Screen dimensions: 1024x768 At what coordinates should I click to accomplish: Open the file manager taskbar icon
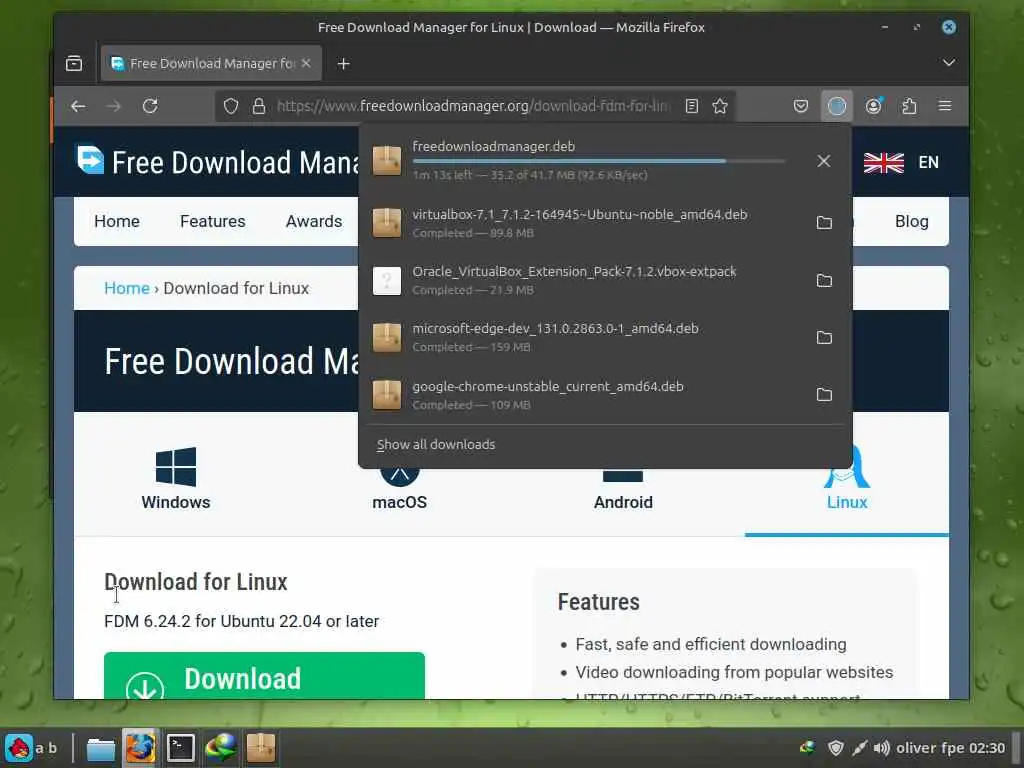click(101, 748)
